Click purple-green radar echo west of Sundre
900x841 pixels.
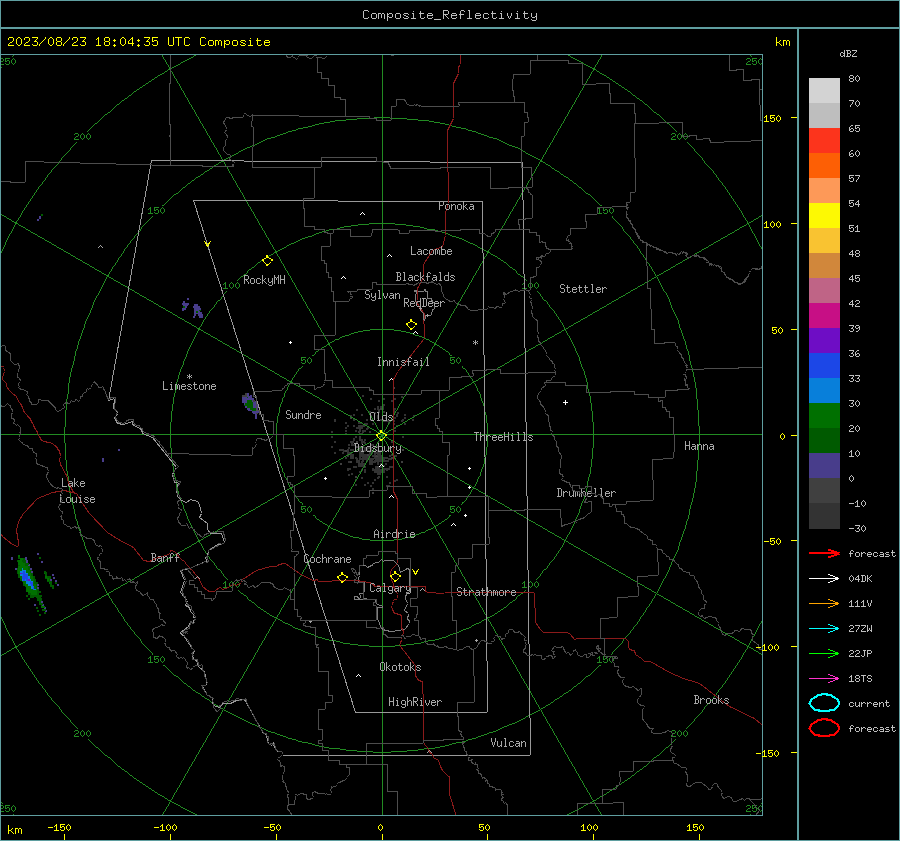pyautogui.click(x=251, y=405)
